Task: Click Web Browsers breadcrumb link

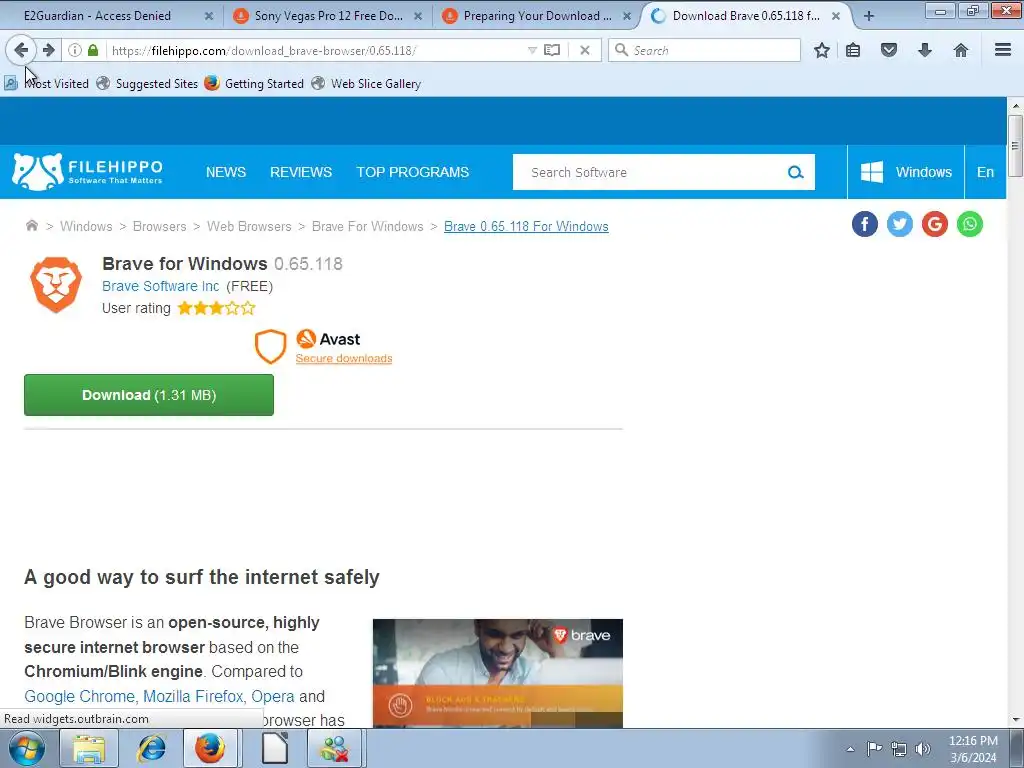Action: pos(249,227)
